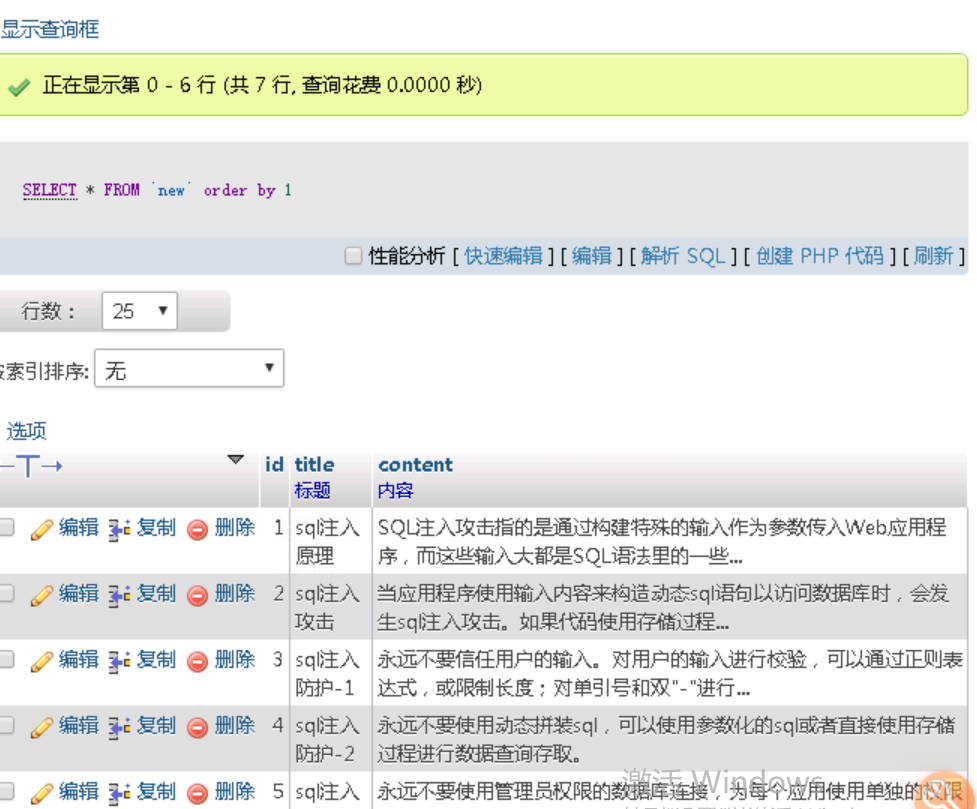Click the content cell starting '永远不要信任用户的输入'
977x809 pixels.
point(670,673)
